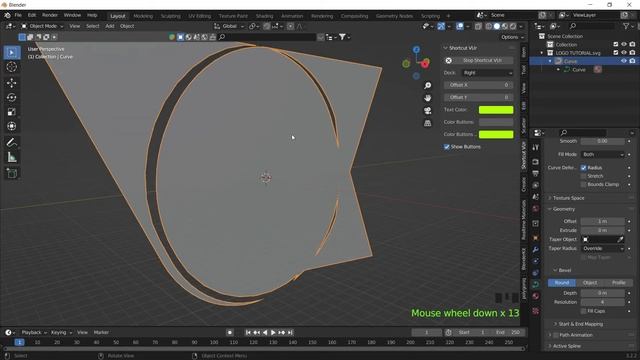Open the Global orientation dropdown

[229, 26]
